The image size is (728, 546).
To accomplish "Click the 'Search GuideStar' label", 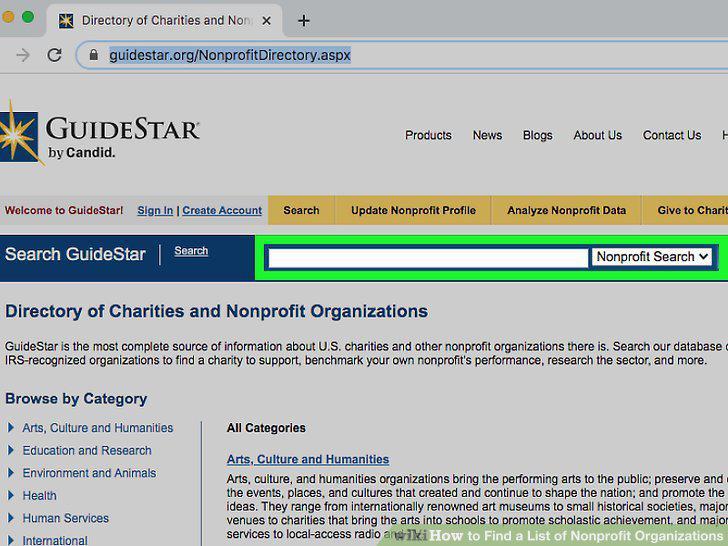I will 75,254.
